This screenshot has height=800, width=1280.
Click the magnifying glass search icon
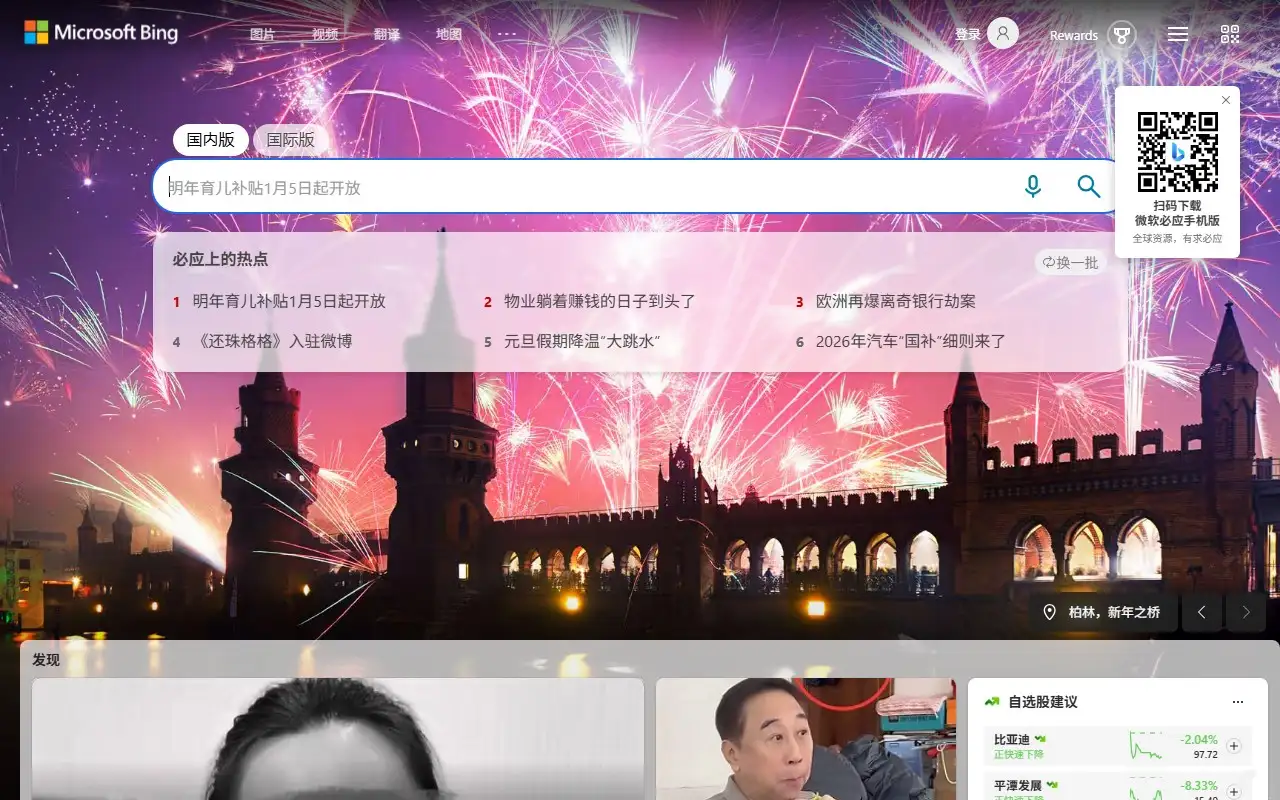tap(1088, 187)
